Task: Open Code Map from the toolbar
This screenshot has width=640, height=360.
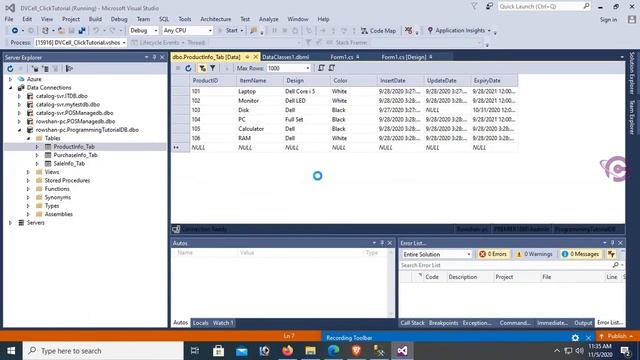Action: pos(378,31)
